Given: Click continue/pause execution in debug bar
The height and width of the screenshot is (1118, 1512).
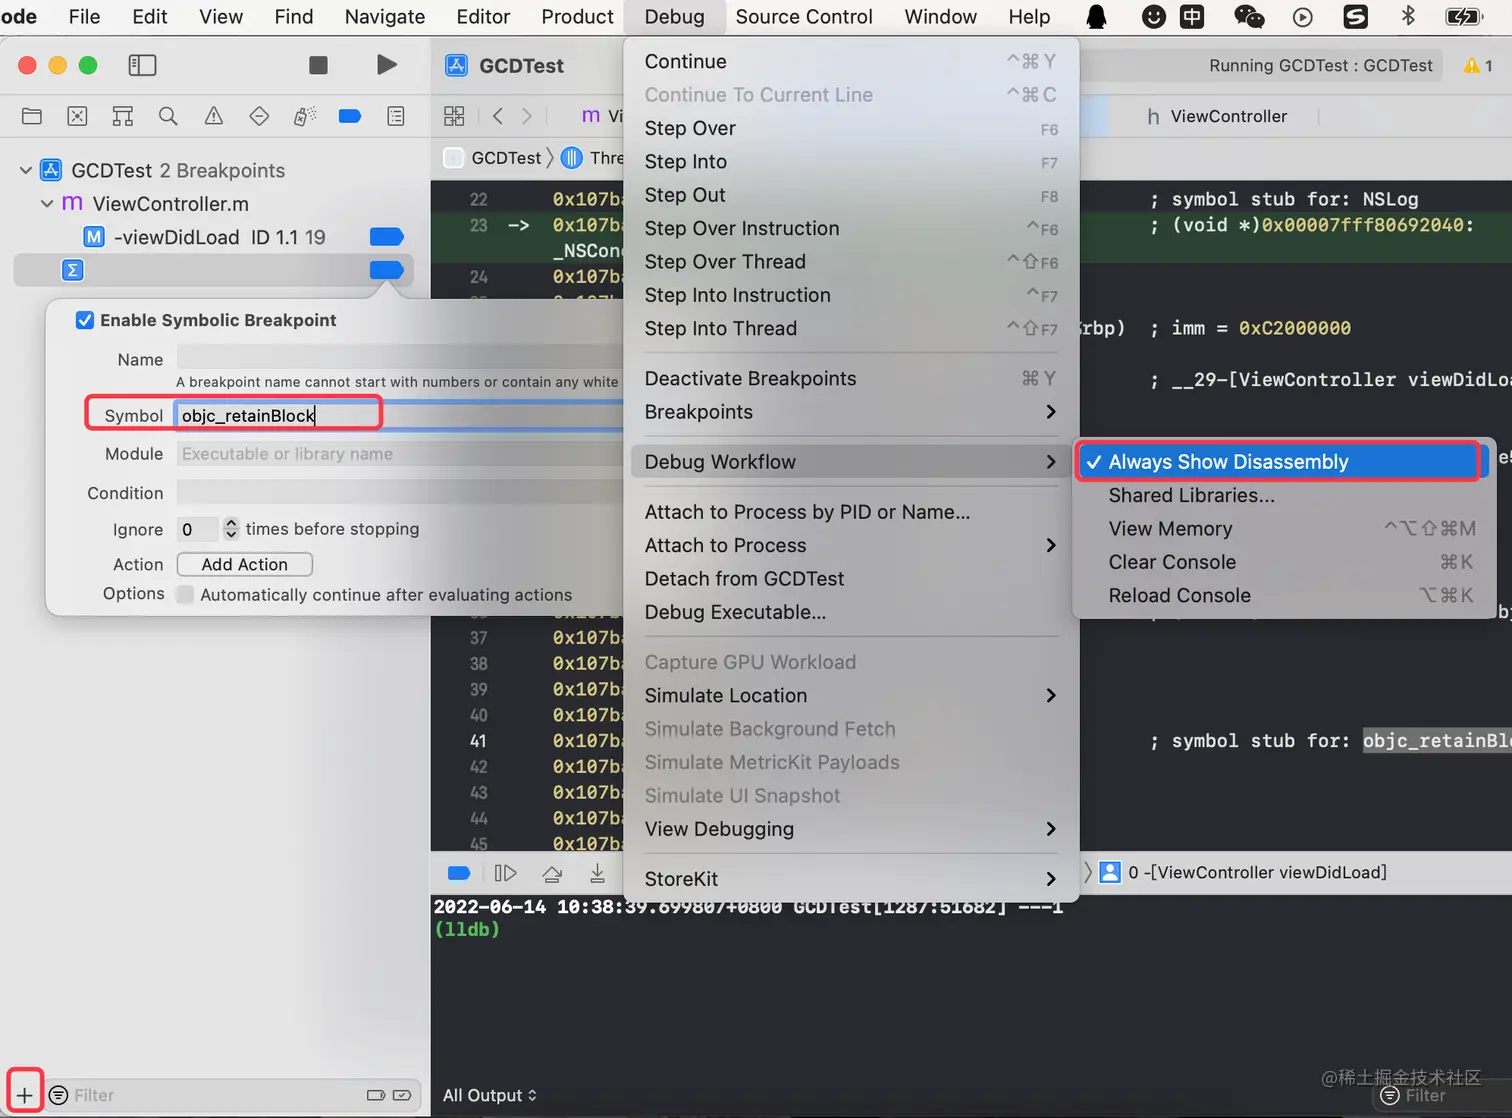Looking at the screenshot, I should [506, 873].
